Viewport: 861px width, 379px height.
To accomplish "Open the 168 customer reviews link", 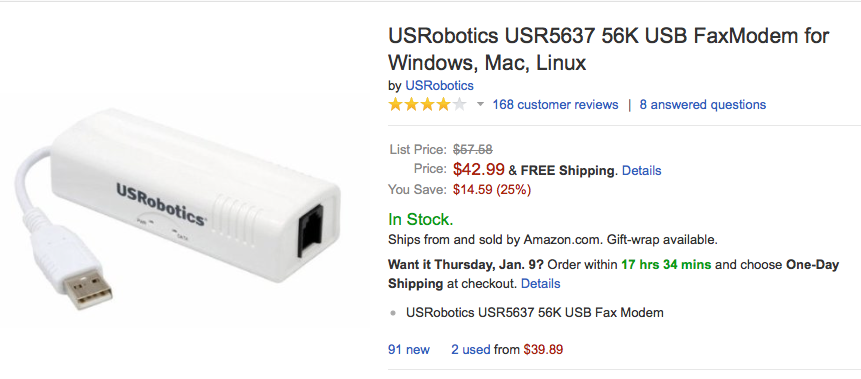I will click(555, 104).
